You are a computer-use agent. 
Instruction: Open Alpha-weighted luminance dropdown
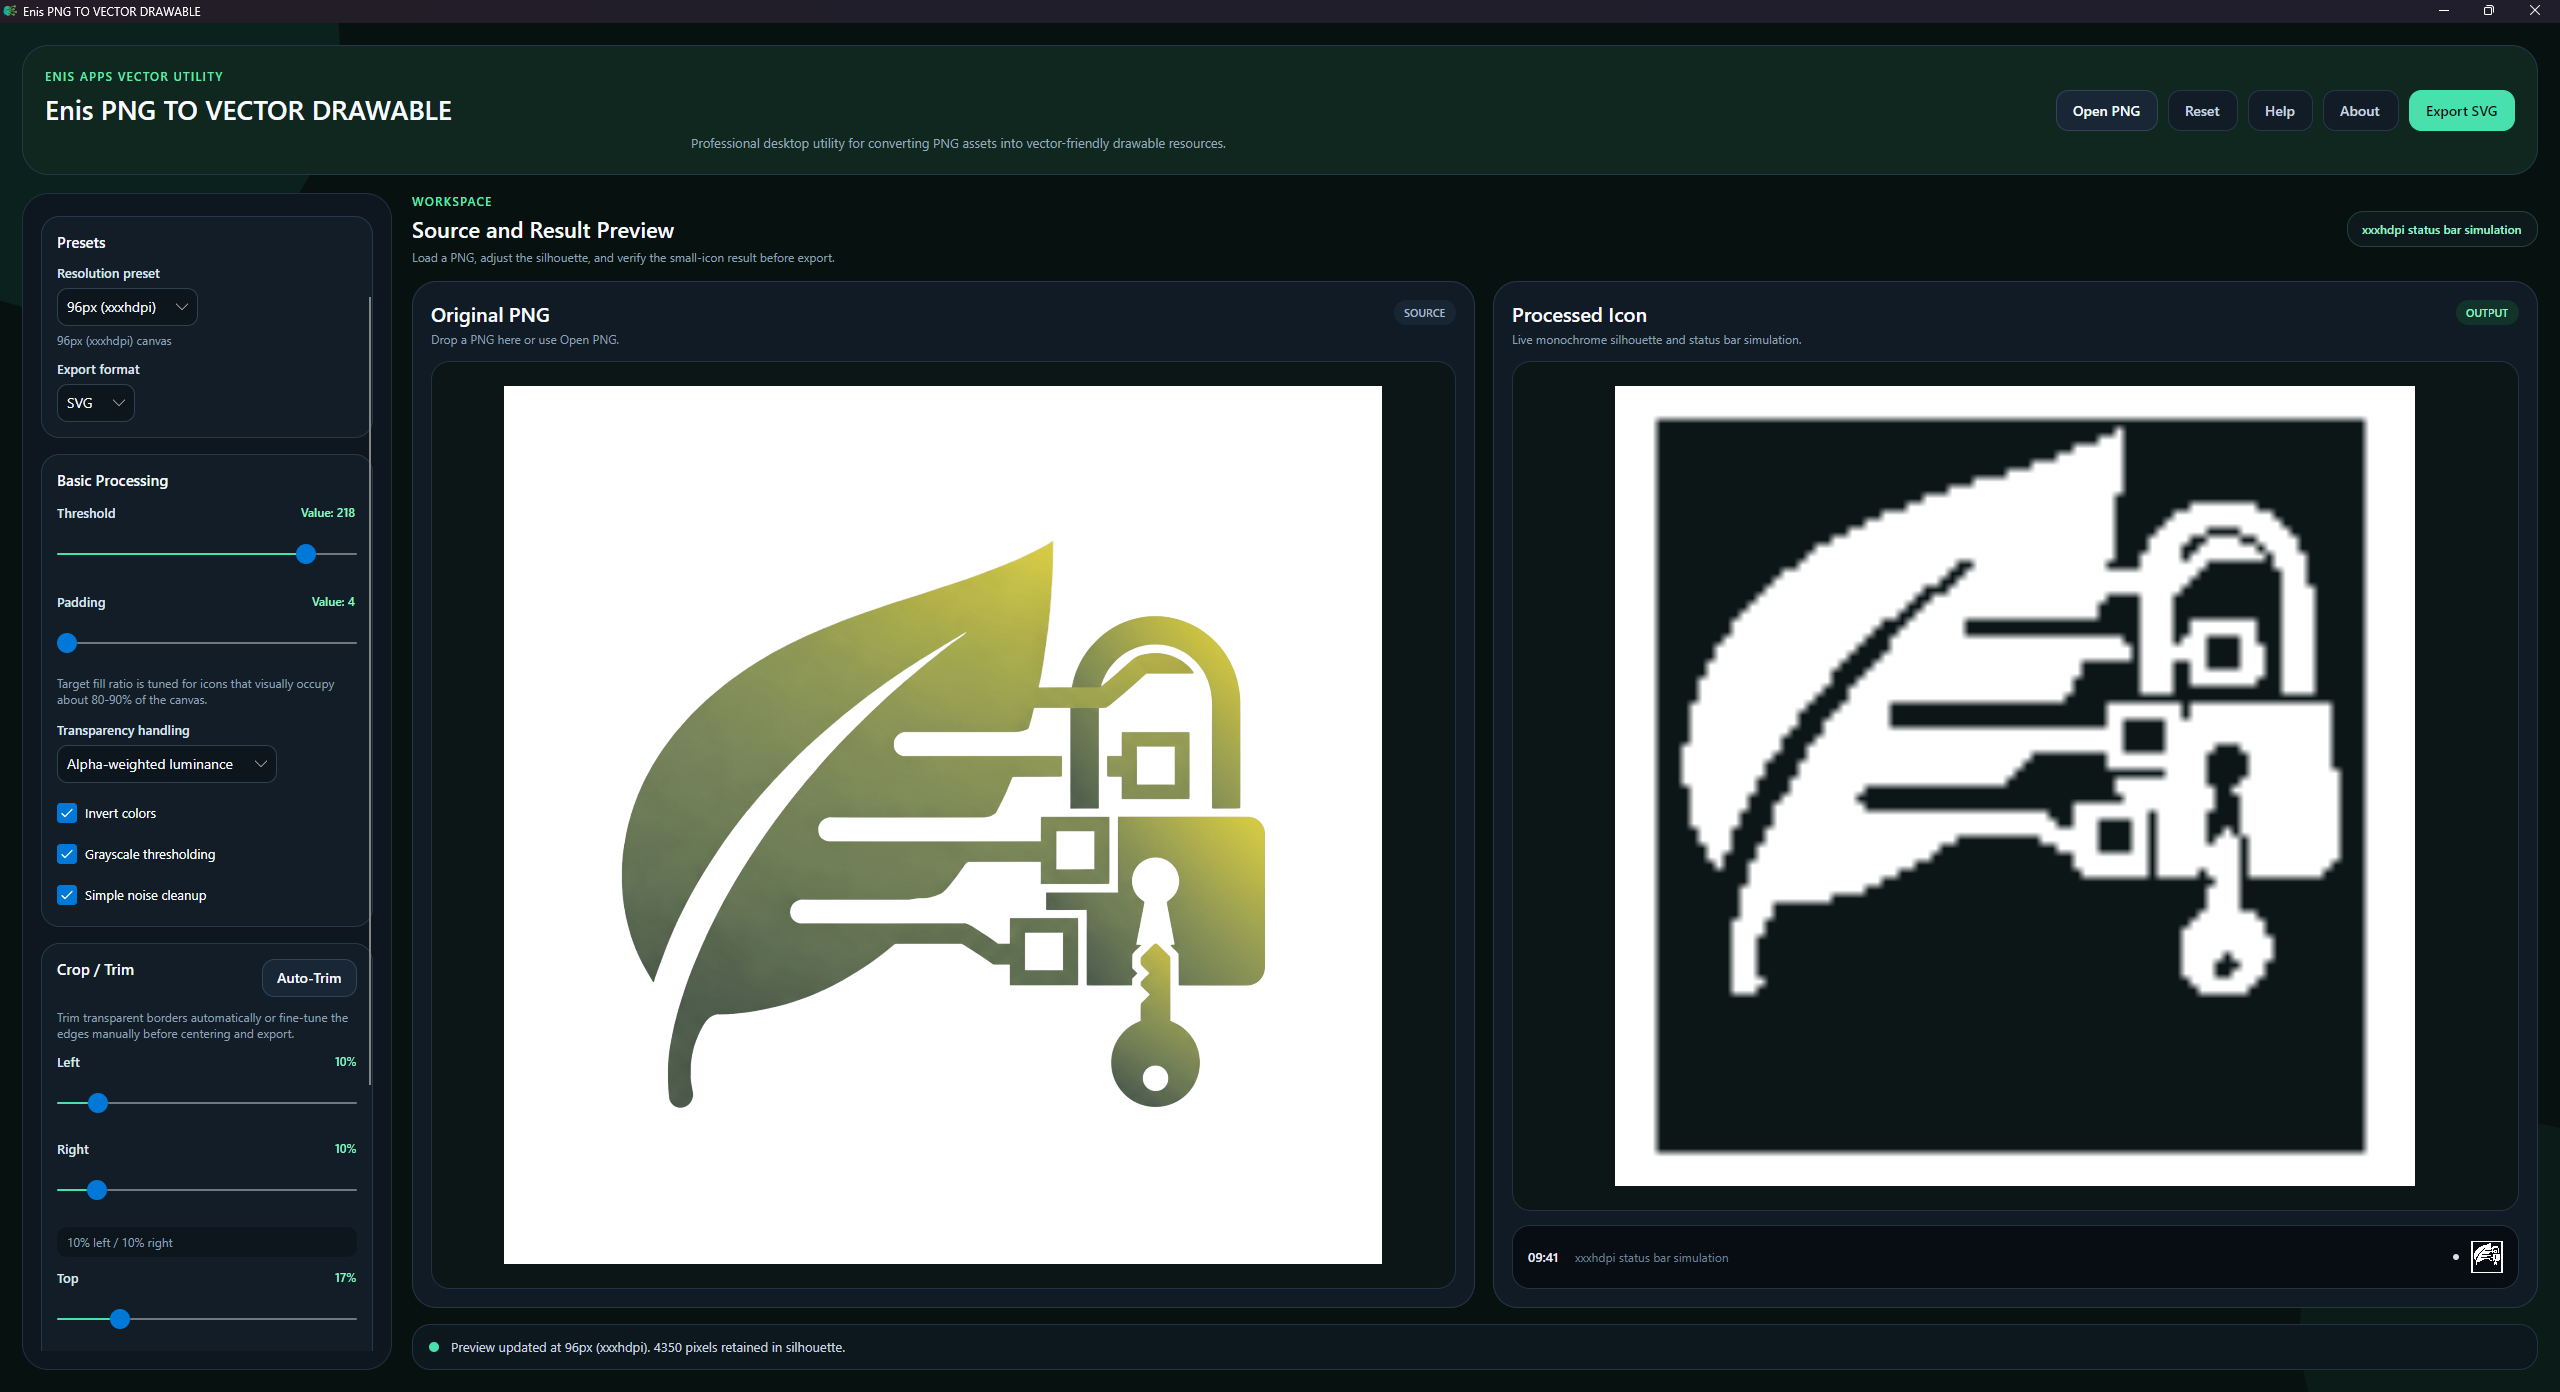(x=167, y=764)
